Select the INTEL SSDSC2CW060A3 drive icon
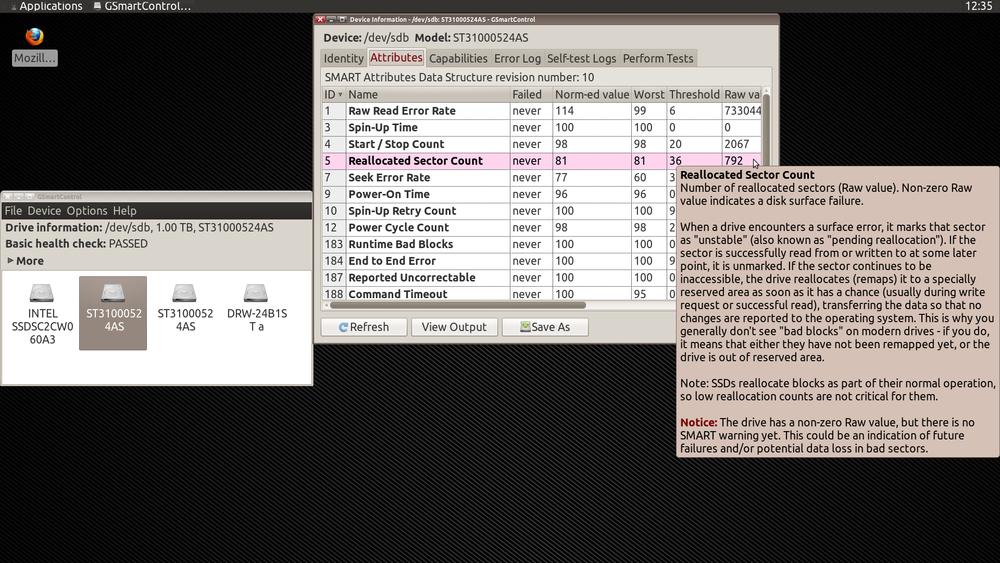Screen dimensions: 1000x563 point(42,312)
